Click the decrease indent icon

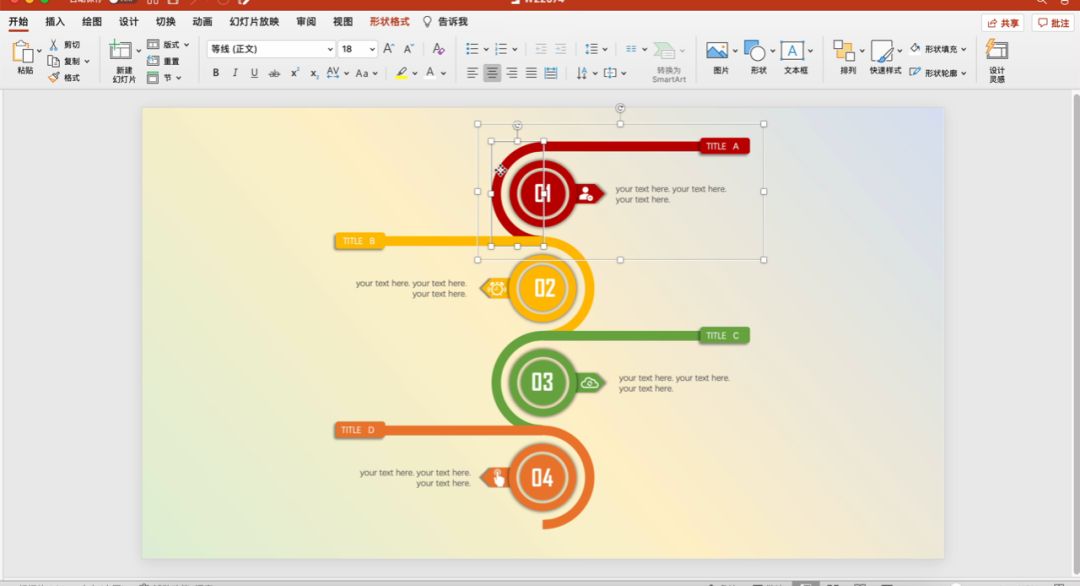click(x=541, y=49)
